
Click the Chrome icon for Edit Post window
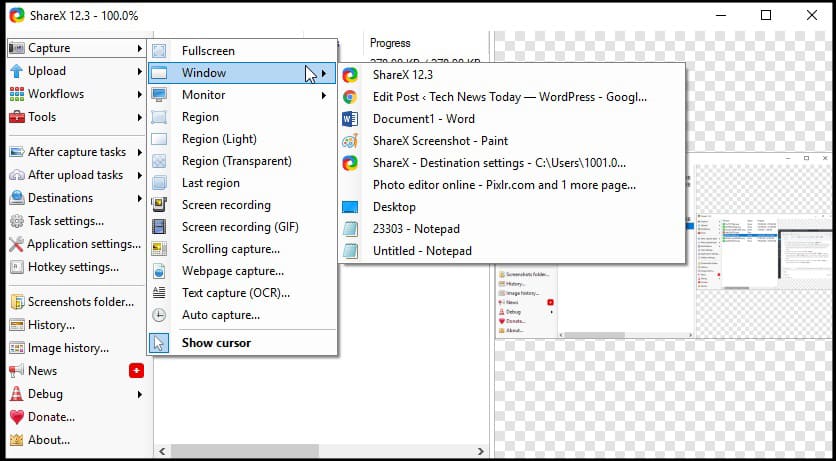(x=350, y=97)
